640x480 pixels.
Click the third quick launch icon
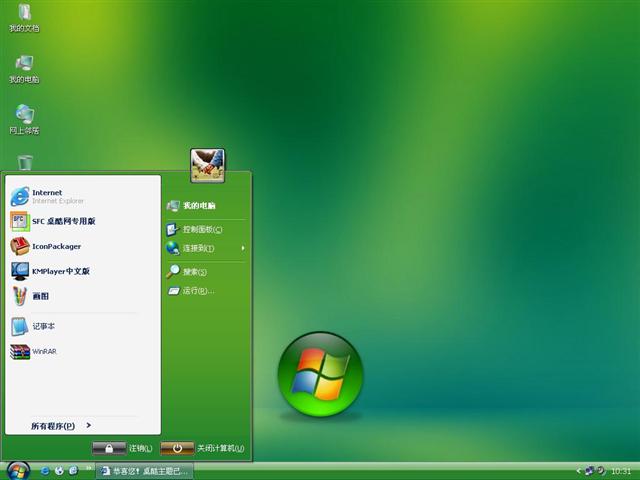point(73,471)
